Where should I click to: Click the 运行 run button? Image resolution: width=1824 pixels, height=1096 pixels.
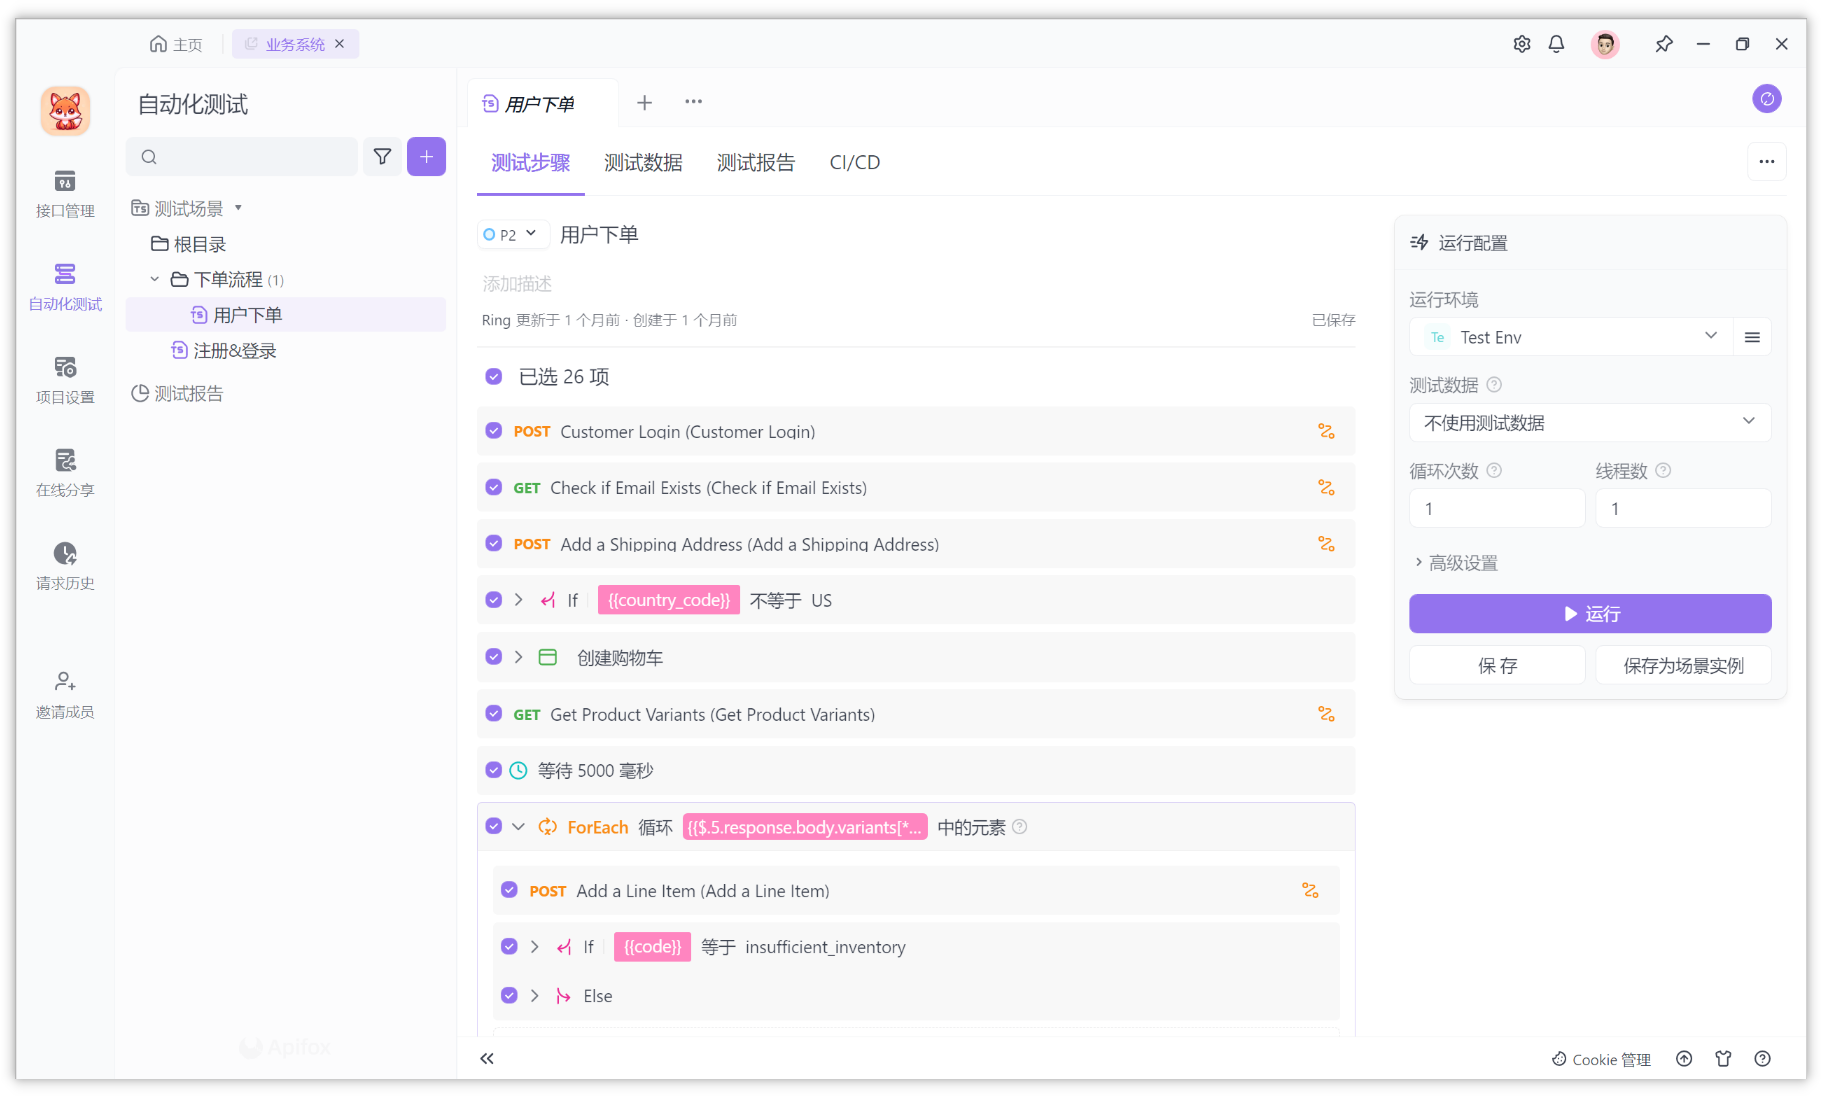1589,613
